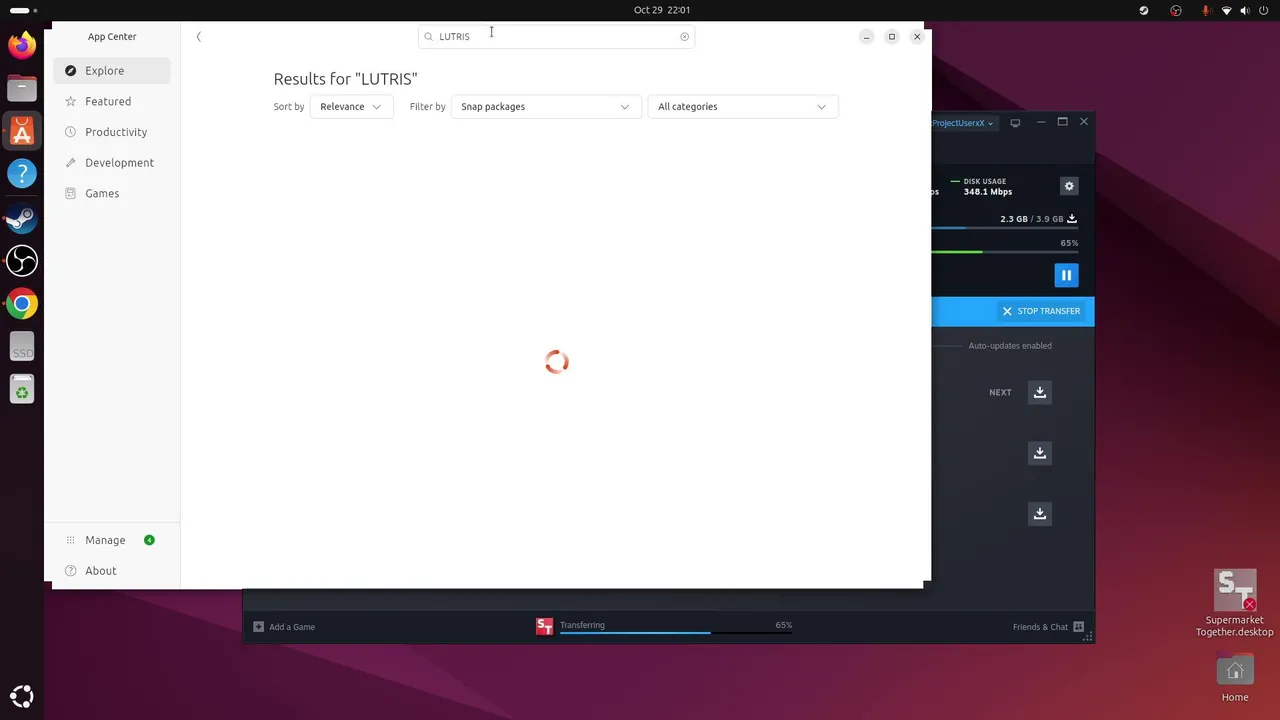Launch Firefox from the dock

(x=22, y=45)
